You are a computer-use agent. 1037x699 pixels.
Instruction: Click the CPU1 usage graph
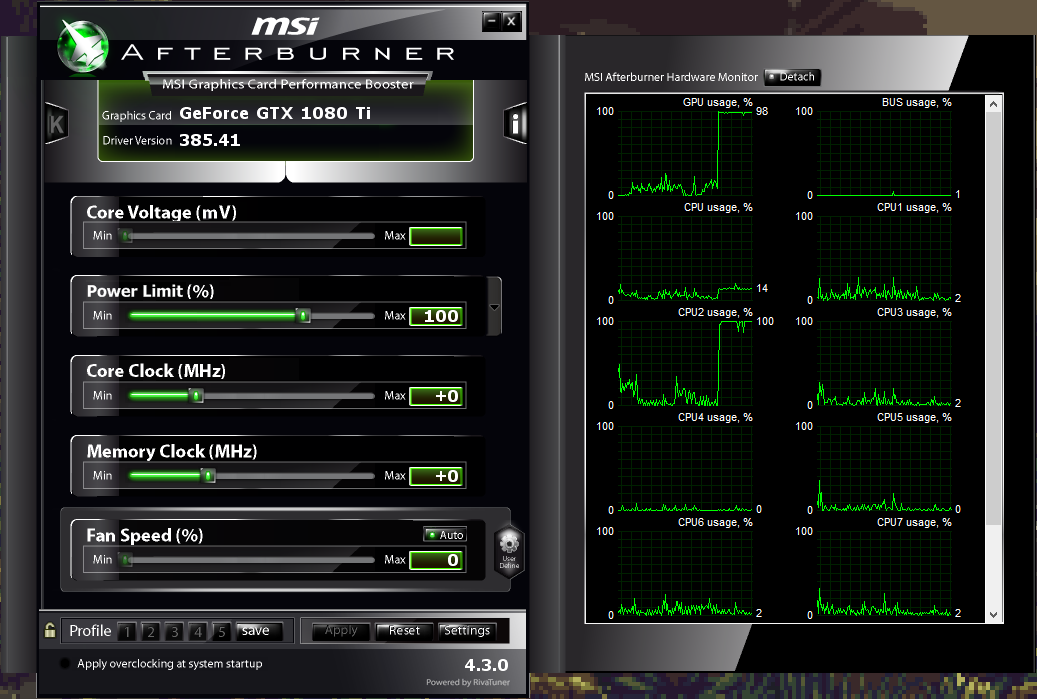pyautogui.click(x=884, y=258)
